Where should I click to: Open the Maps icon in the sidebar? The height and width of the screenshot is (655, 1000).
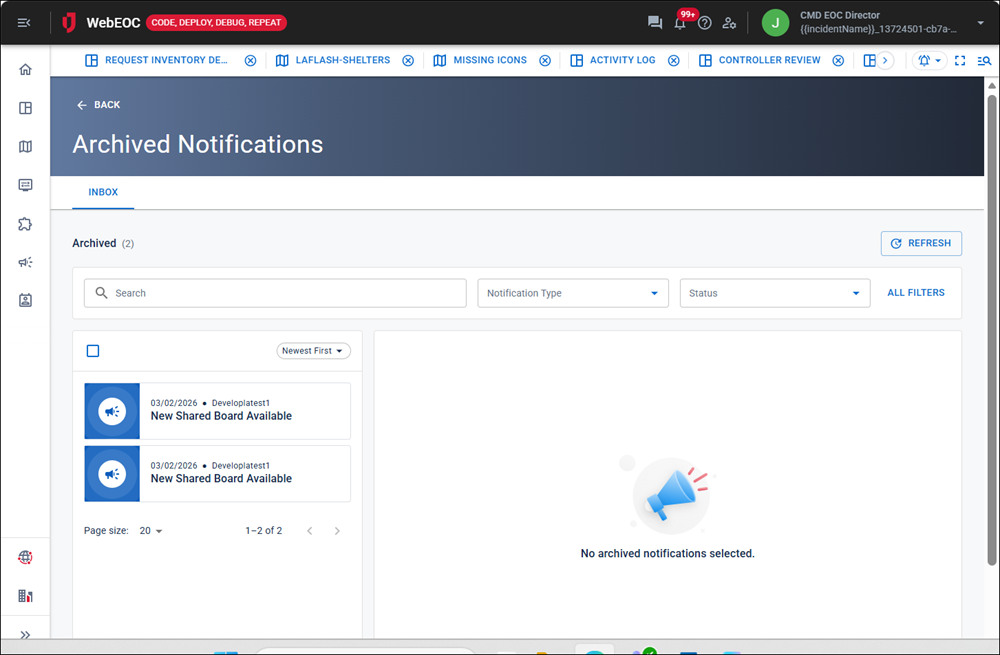point(25,147)
